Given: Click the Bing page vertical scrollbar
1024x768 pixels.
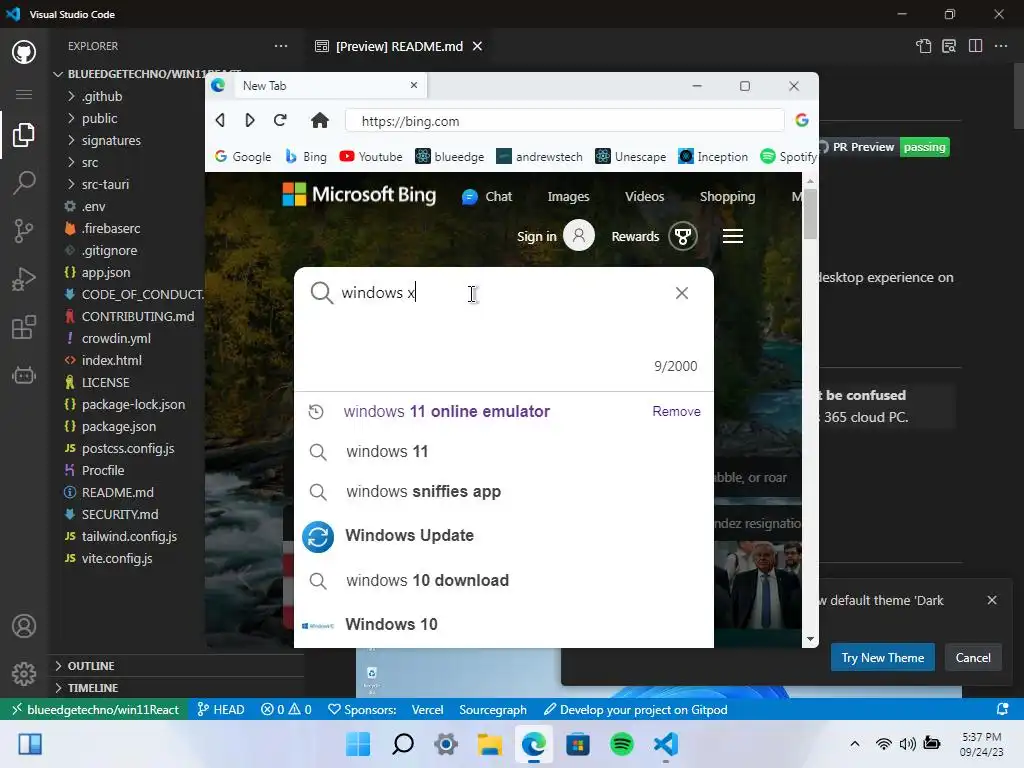Looking at the screenshot, I should pyautogui.click(x=810, y=214).
